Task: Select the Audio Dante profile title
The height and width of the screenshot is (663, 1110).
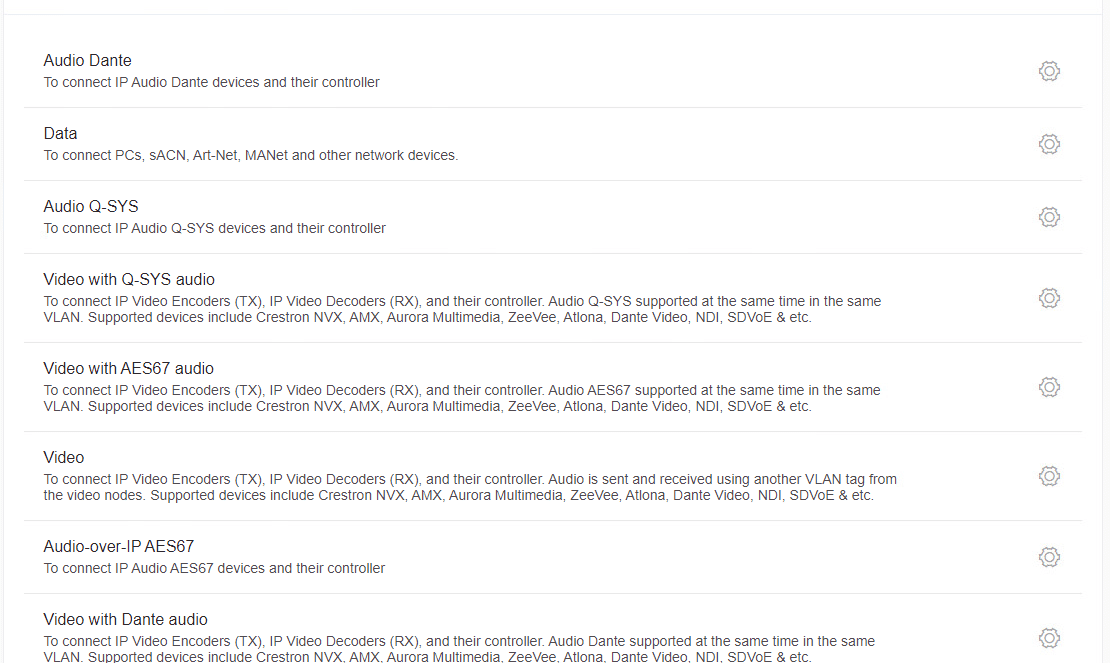Action: pyautogui.click(x=87, y=60)
